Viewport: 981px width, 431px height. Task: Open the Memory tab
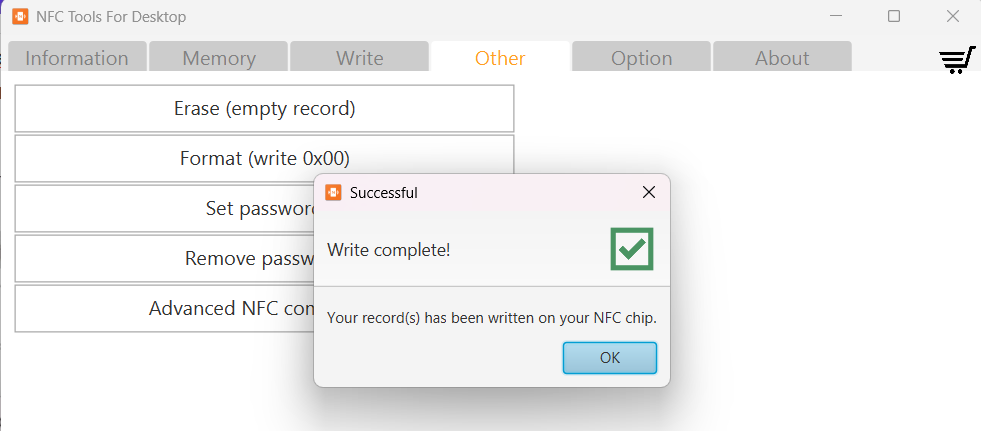point(219,58)
